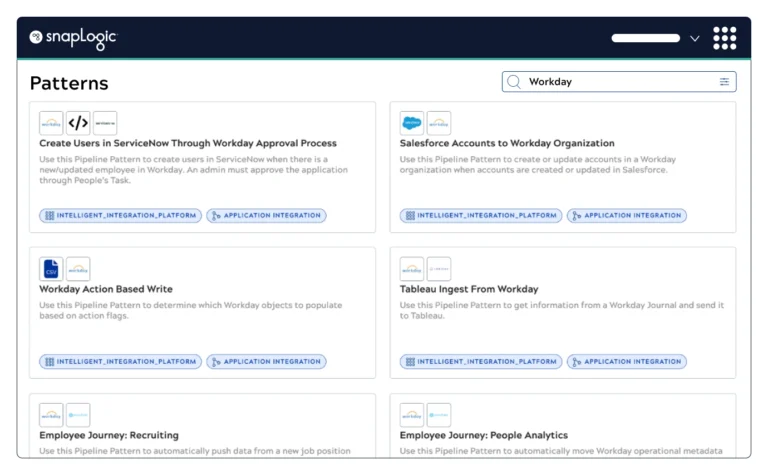Click the account name placeholder bar

(646, 38)
